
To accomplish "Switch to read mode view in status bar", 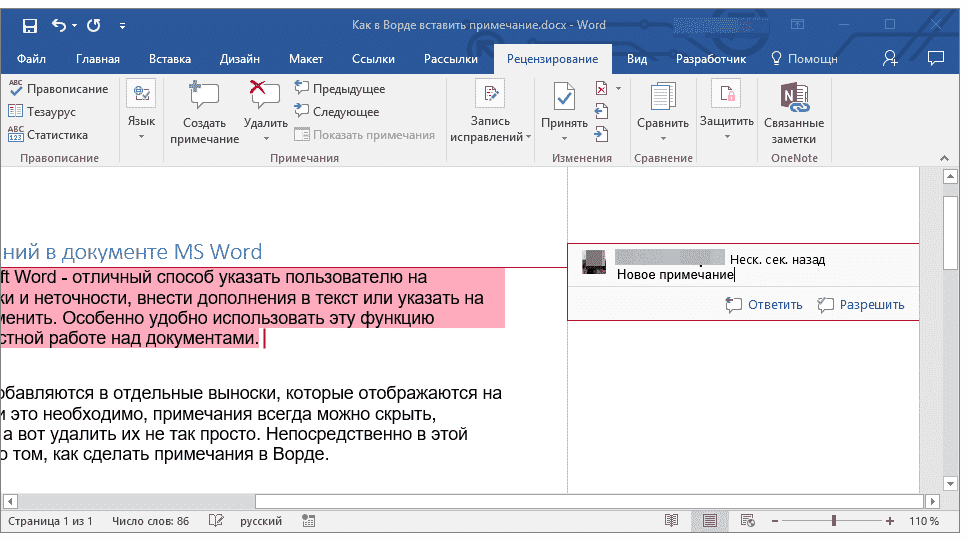I will click(671, 521).
